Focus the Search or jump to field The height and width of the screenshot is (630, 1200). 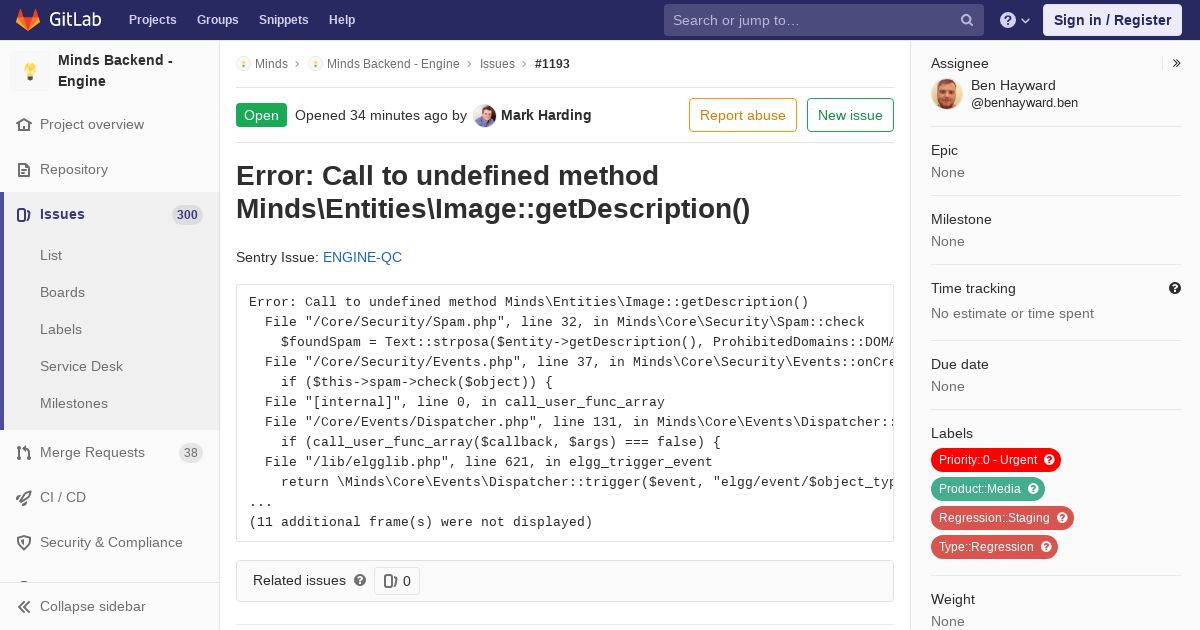coord(824,20)
